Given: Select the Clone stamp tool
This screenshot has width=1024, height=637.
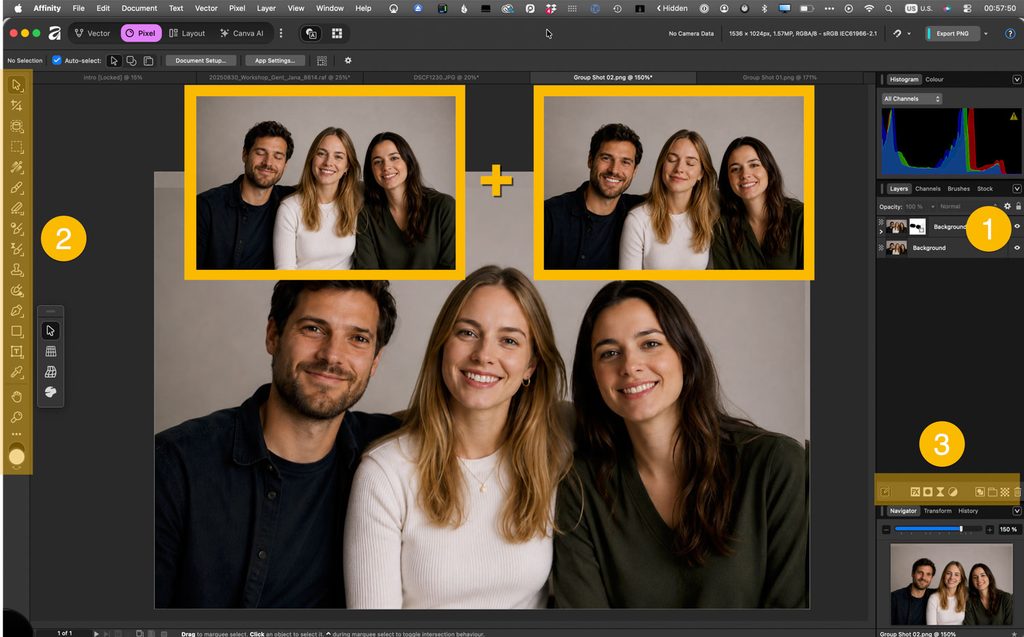Looking at the screenshot, I should pyautogui.click(x=17, y=270).
